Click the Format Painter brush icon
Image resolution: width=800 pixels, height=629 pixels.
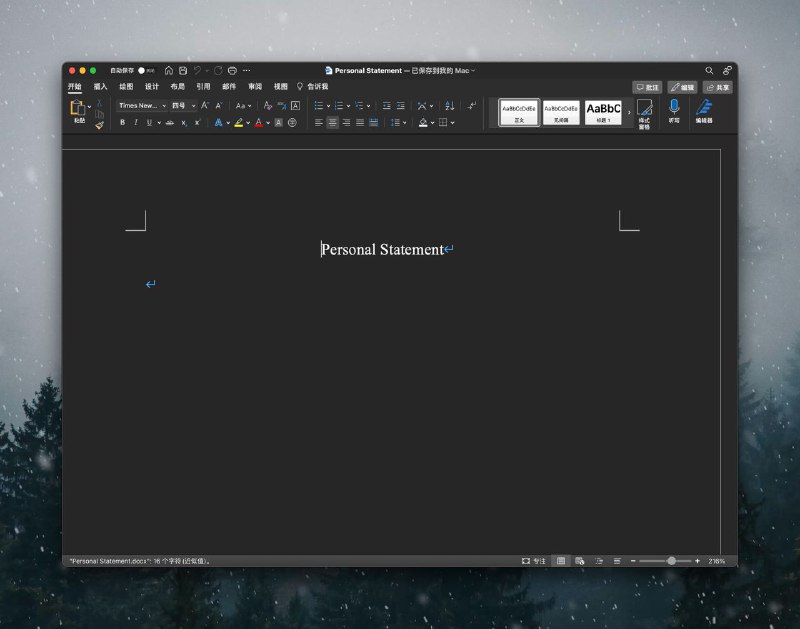click(x=99, y=125)
